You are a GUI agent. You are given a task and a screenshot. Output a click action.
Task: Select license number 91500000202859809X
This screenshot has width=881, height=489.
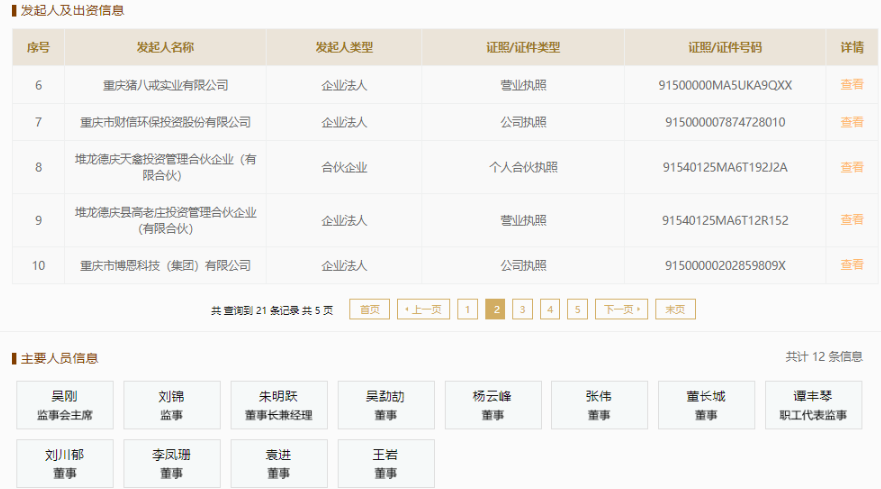point(725,265)
